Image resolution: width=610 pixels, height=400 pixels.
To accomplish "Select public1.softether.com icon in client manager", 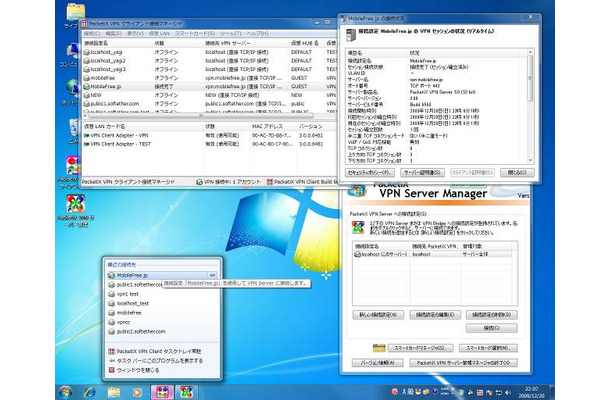I will pyautogui.click(x=86, y=104).
